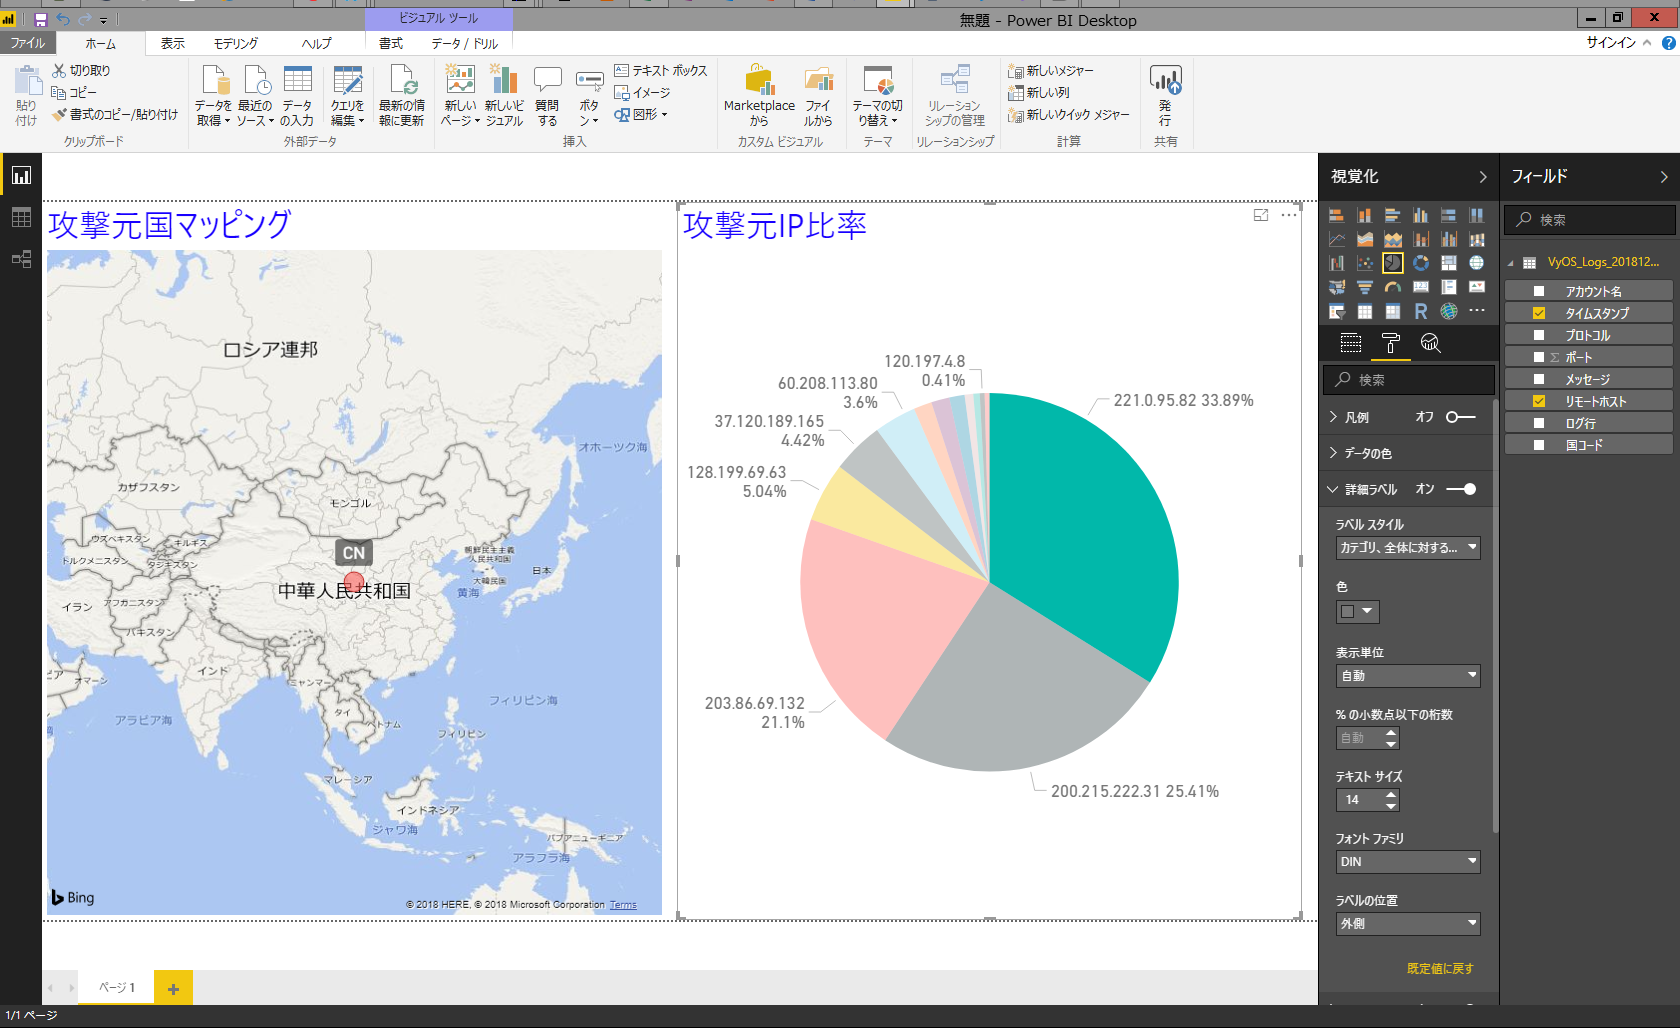Click Manage Relationships ribbon icon
The width and height of the screenshot is (1680, 1028).
tap(955, 96)
